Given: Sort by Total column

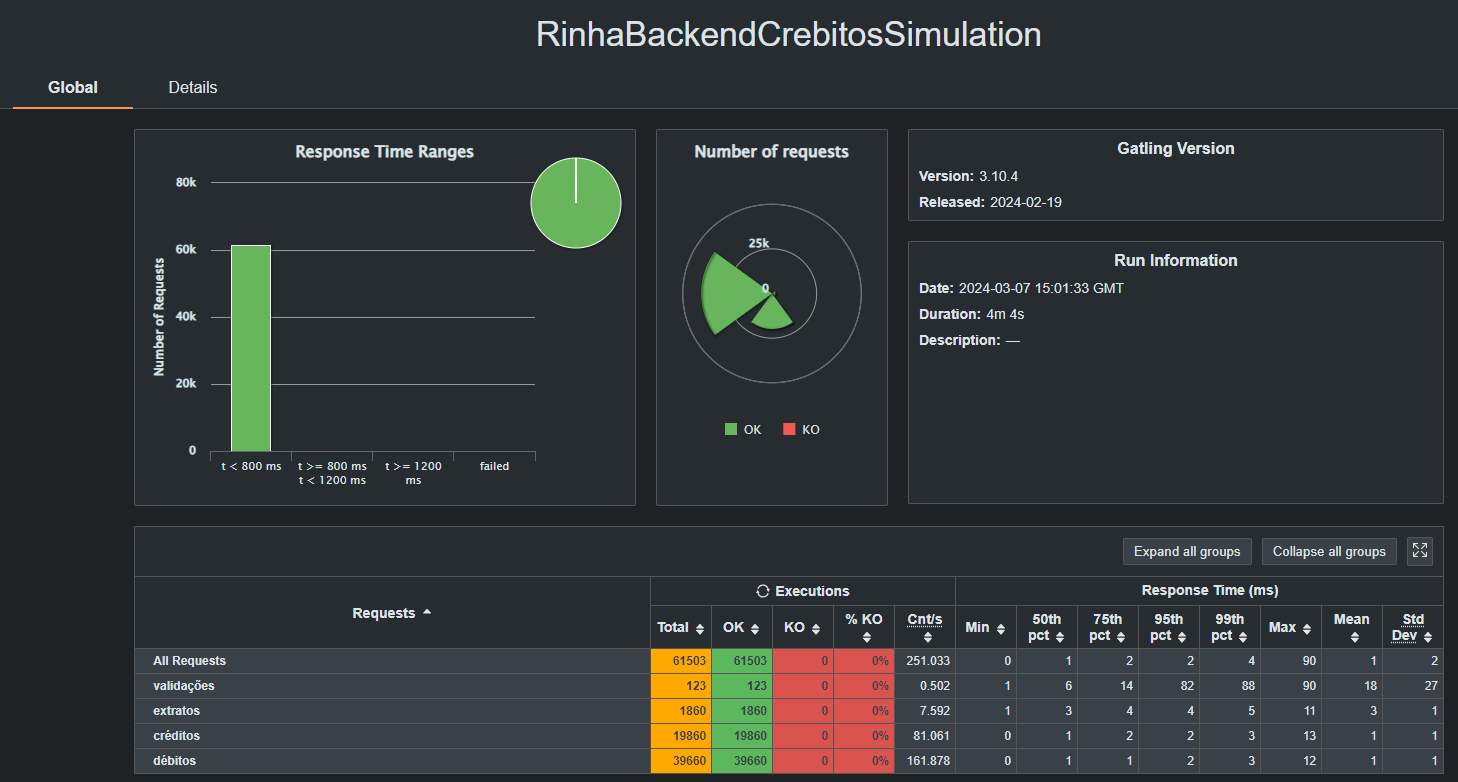Looking at the screenshot, I should point(680,627).
